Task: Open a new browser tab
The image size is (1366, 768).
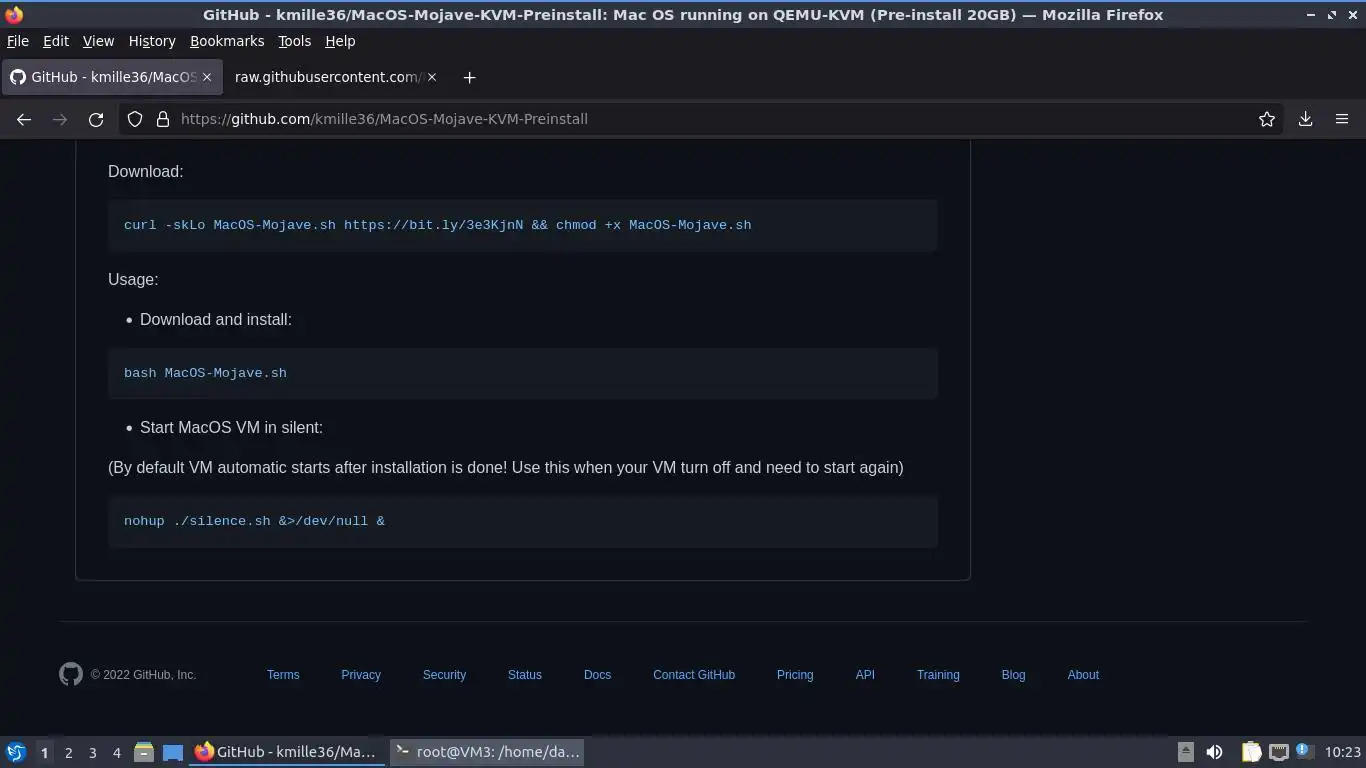Action: coord(469,77)
